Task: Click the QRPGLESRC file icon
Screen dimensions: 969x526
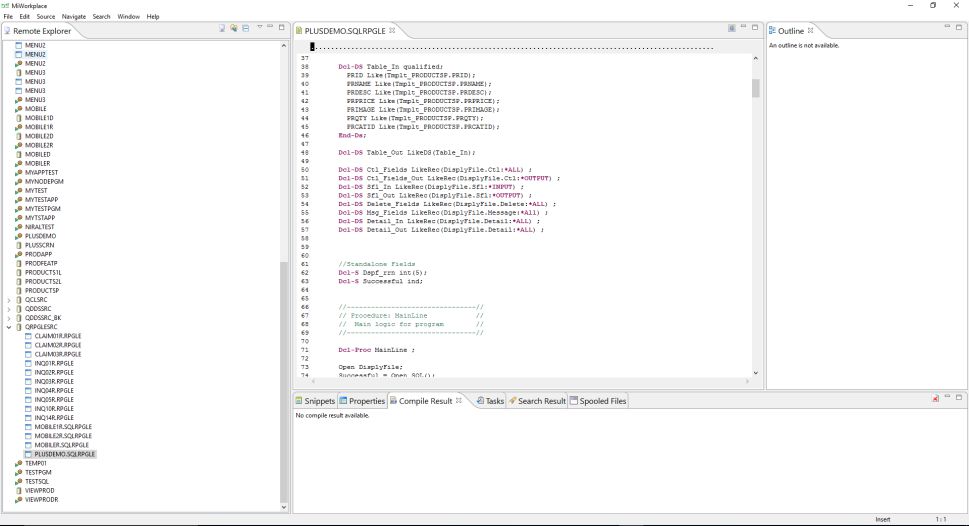Action: [19, 327]
